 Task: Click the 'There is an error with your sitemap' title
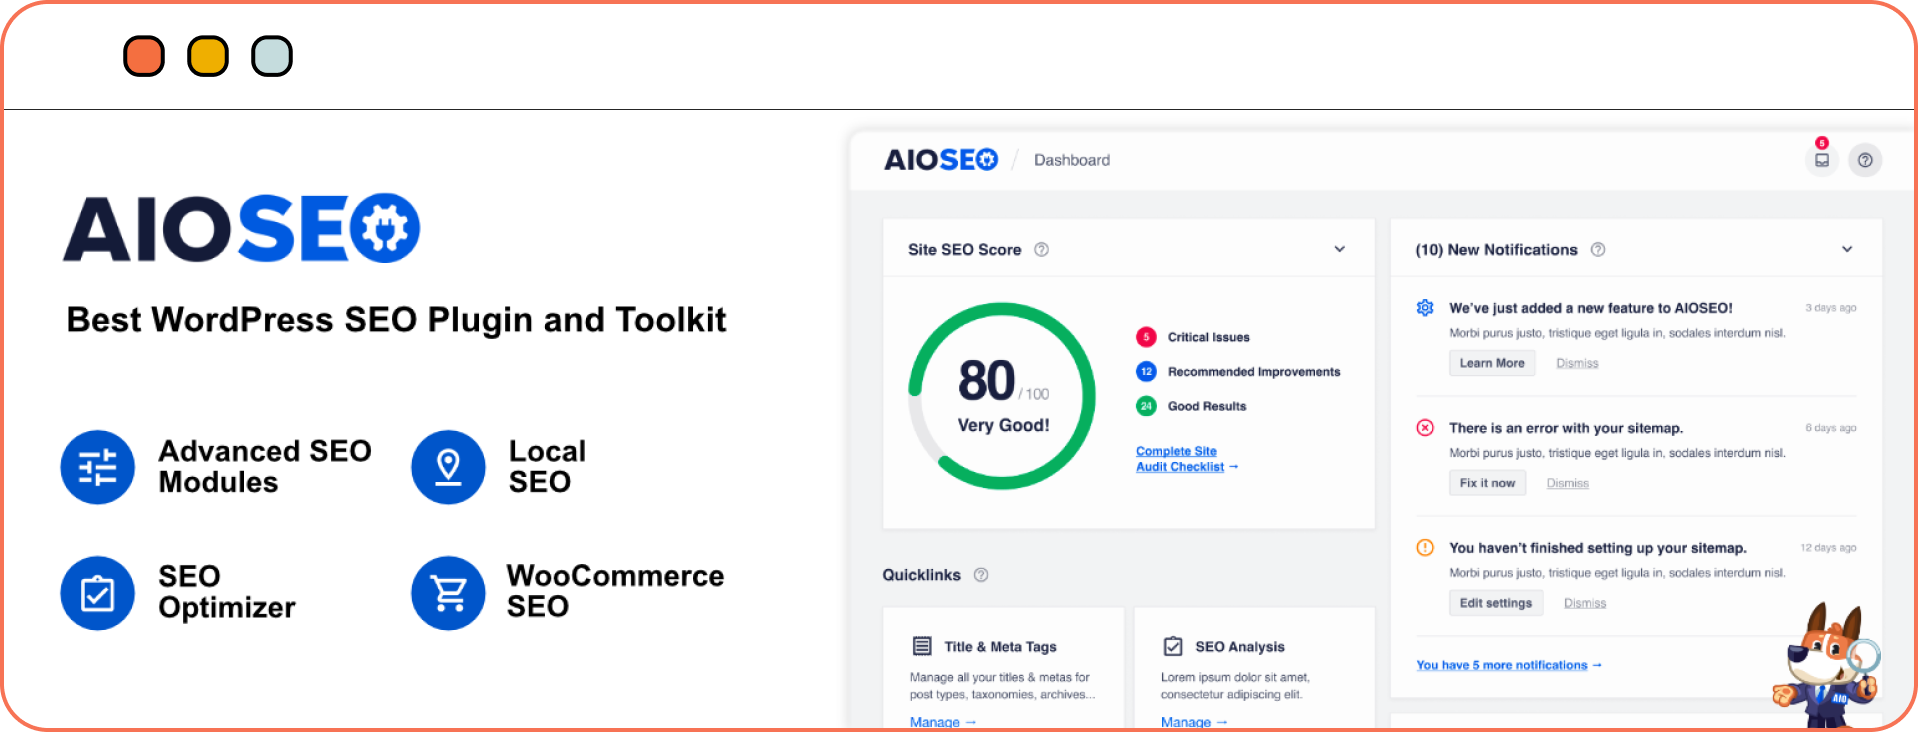tap(1566, 428)
